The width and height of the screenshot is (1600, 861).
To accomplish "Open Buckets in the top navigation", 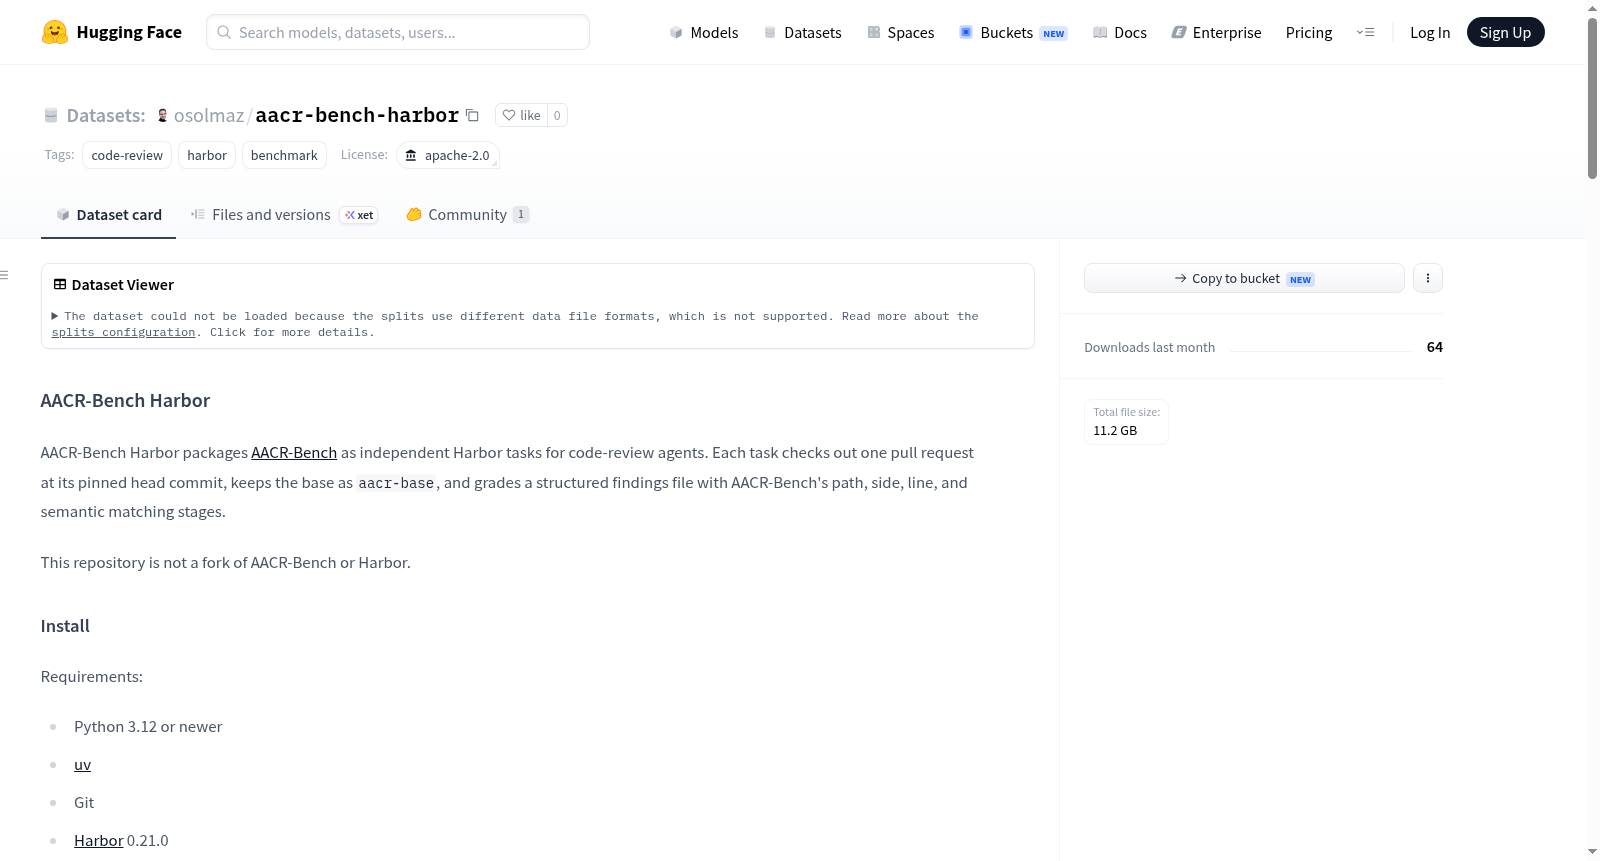I will (x=1013, y=32).
